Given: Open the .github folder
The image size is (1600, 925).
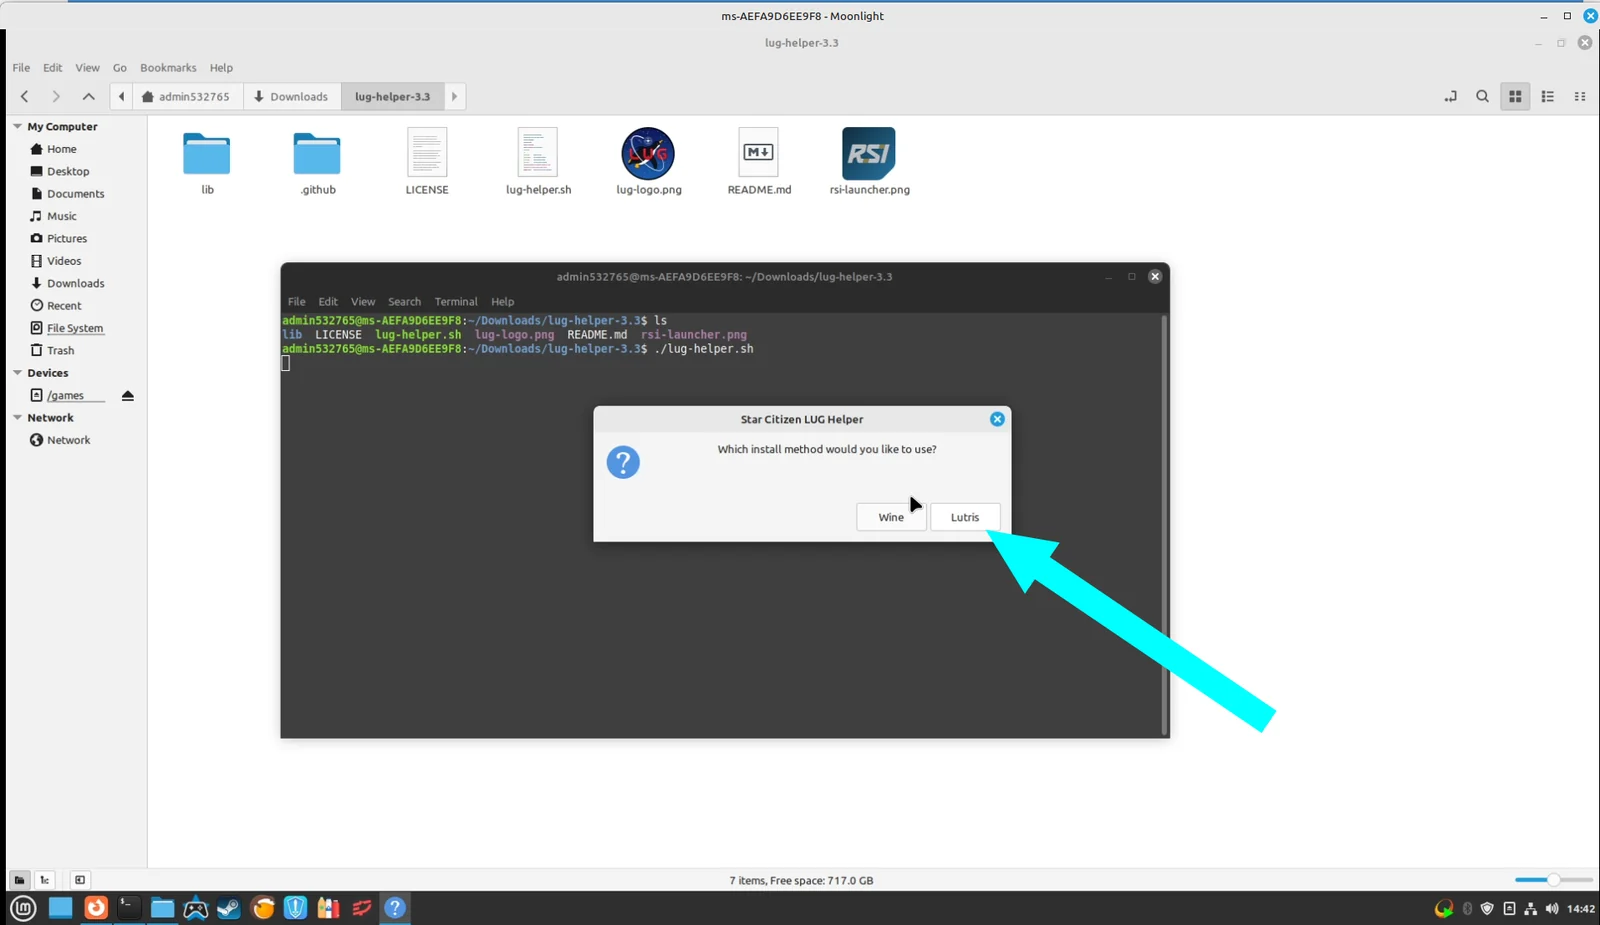Looking at the screenshot, I should pos(318,163).
